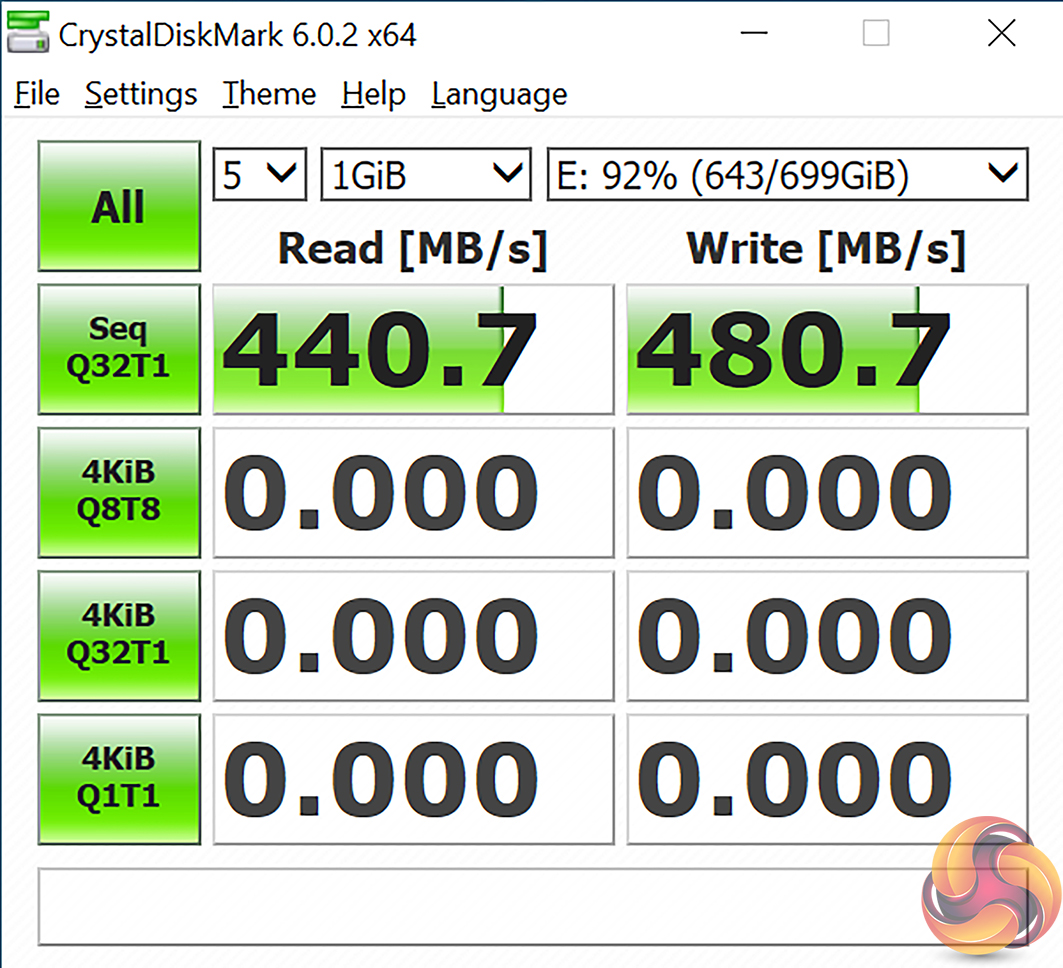Run the 4KiB Q8T8 test
Screen dimensions: 1063x968
[x=119, y=492]
